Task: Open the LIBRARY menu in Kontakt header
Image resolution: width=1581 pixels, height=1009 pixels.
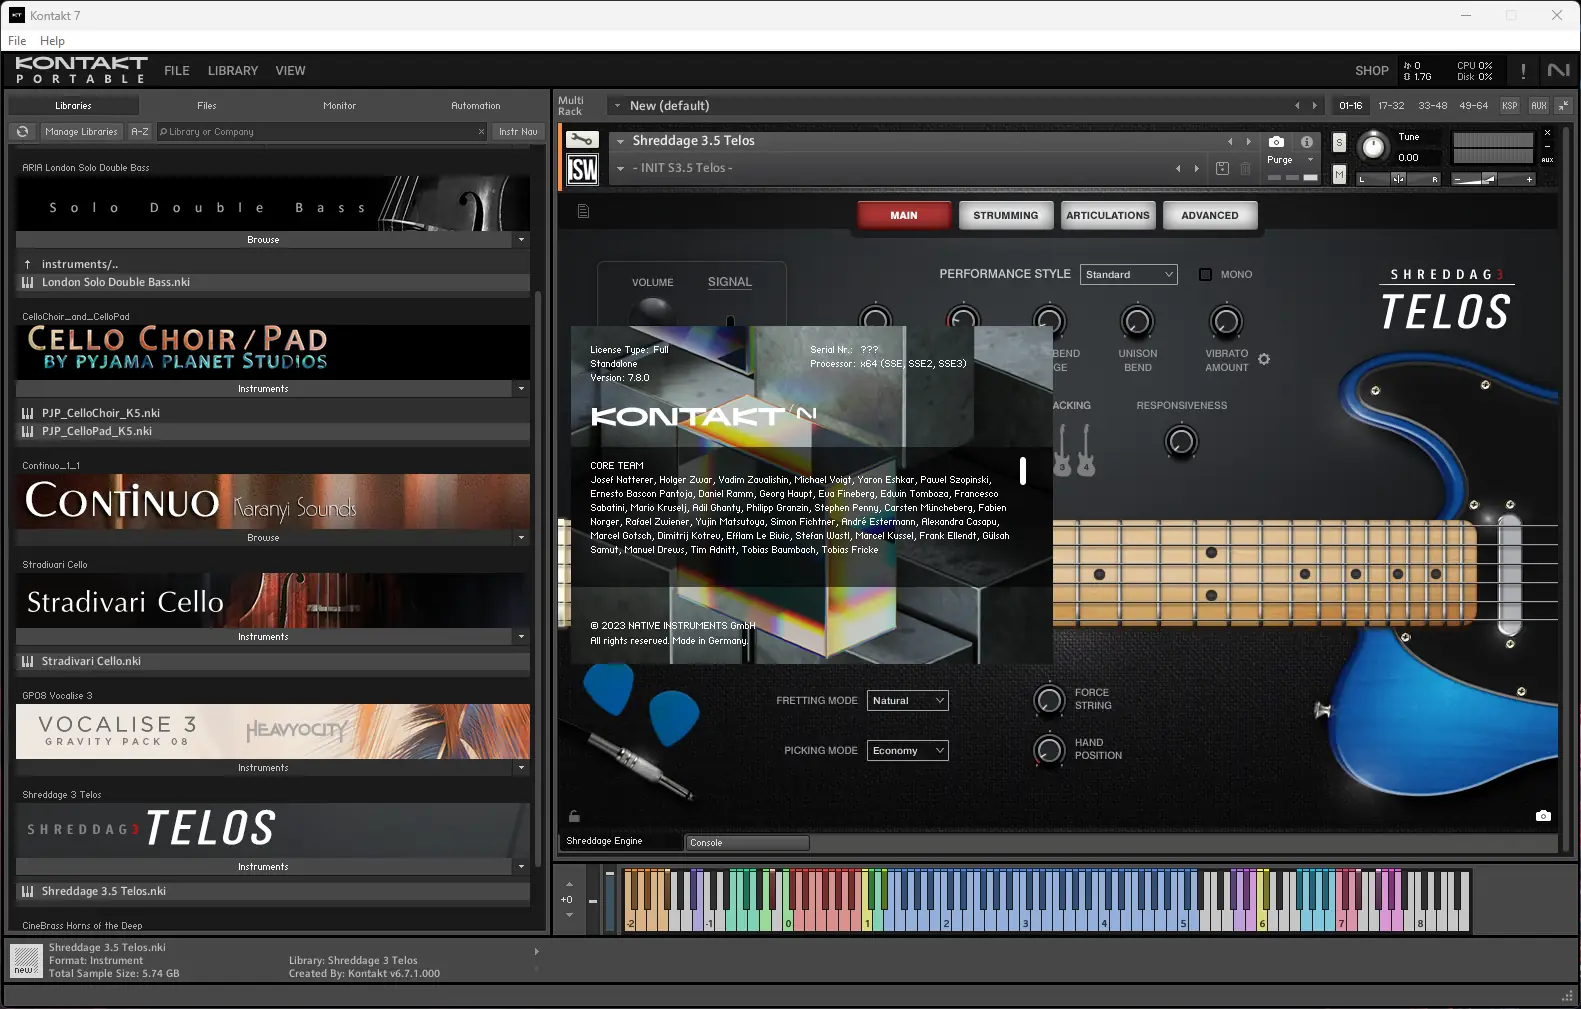Action: [x=233, y=71]
